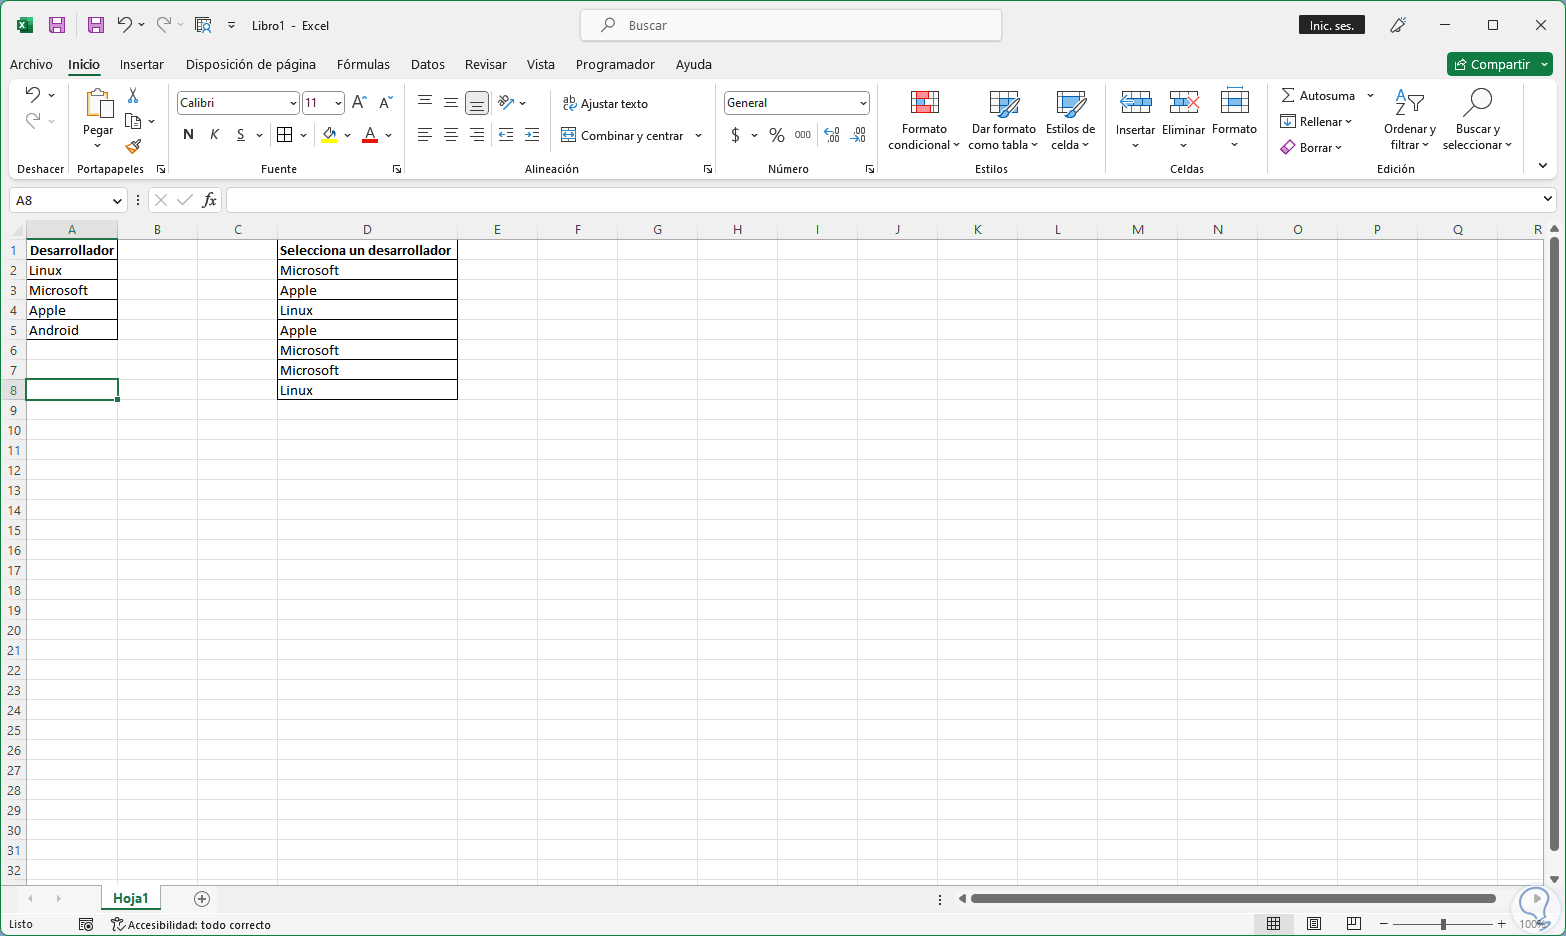Switch to the Disposición de página tab
Screen dimensions: 1566x936
(251, 64)
